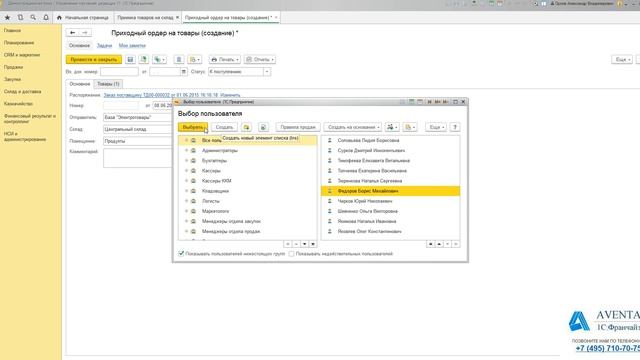This screenshot has width=640, height=360.
Task: Click the 'Провести и закрыть' button
Action: (94, 60)
